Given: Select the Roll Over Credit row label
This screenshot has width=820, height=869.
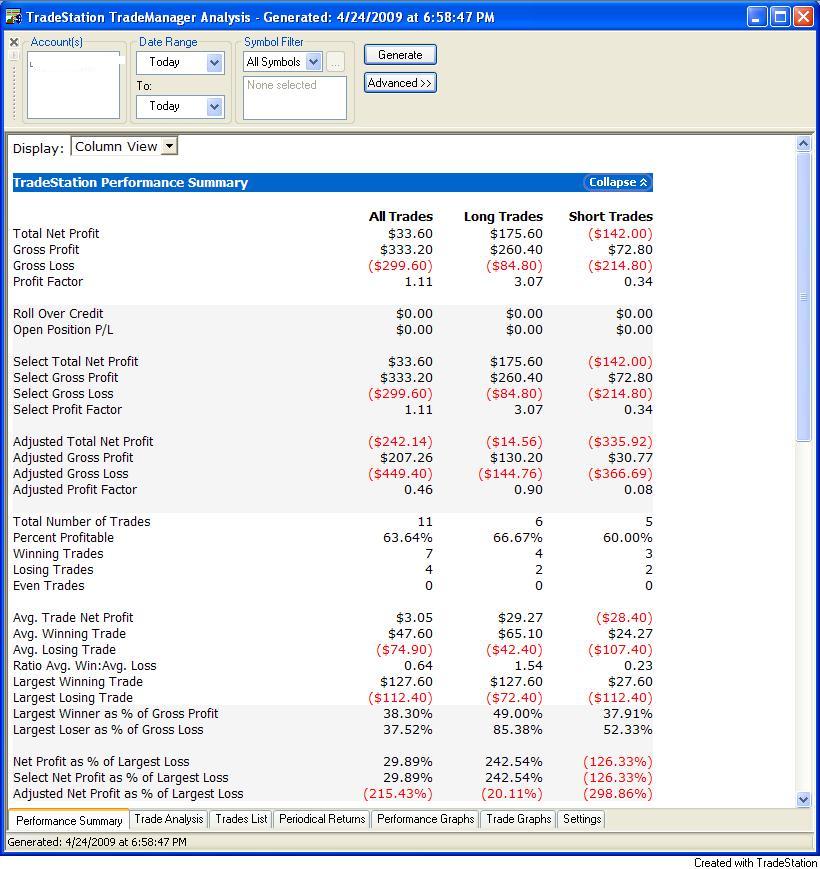Looking at the screenshot, I should click(x=58, y=314).
